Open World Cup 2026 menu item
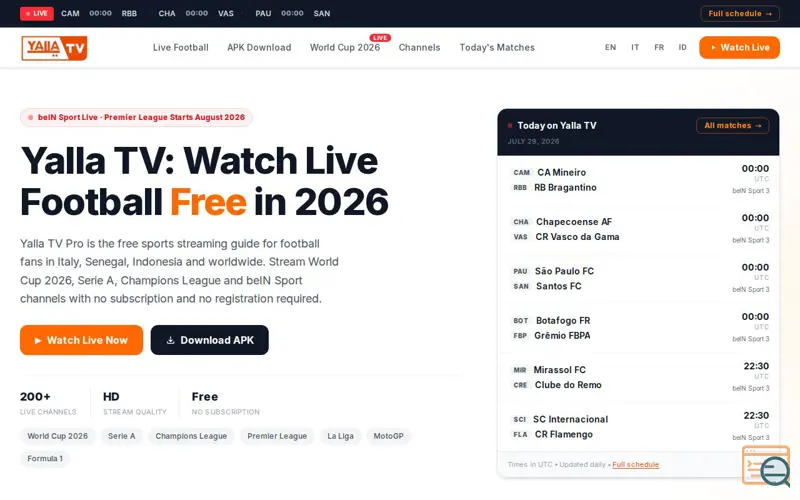The height and width of the screenshot is (500, 800). coord(345,47)
